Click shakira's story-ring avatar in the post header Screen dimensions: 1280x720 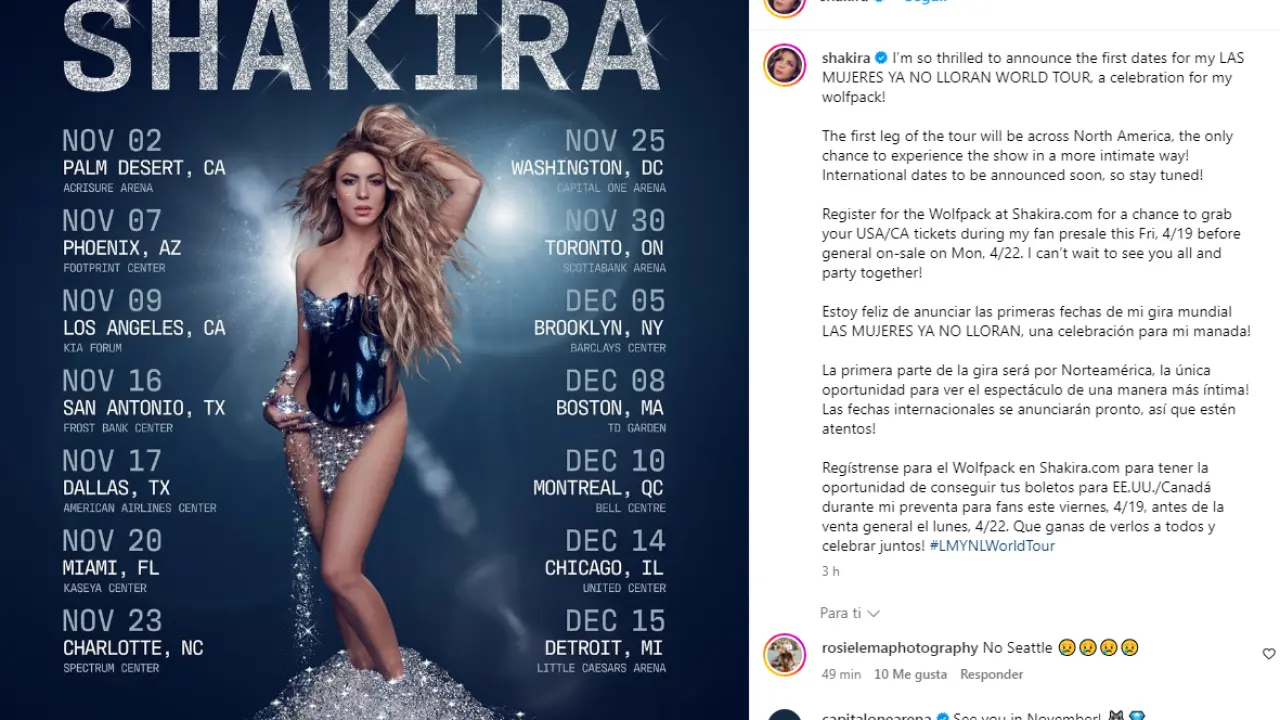[785, 3]
